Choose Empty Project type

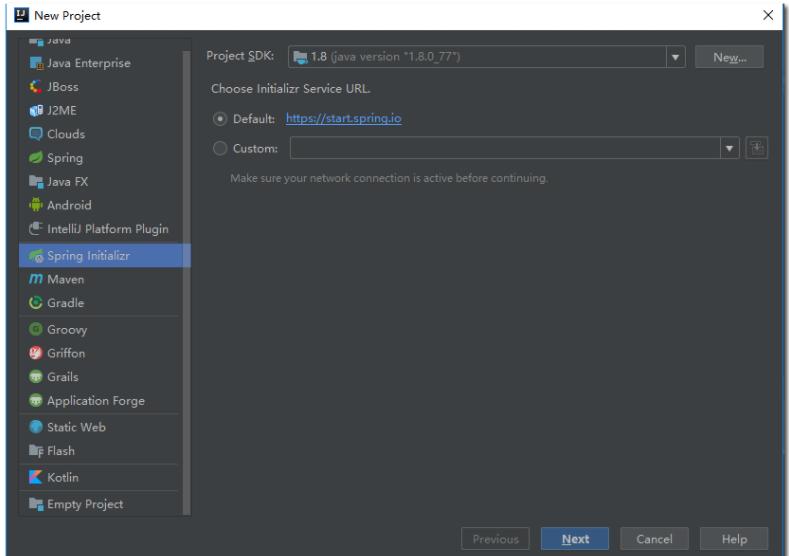pos(104,504)
